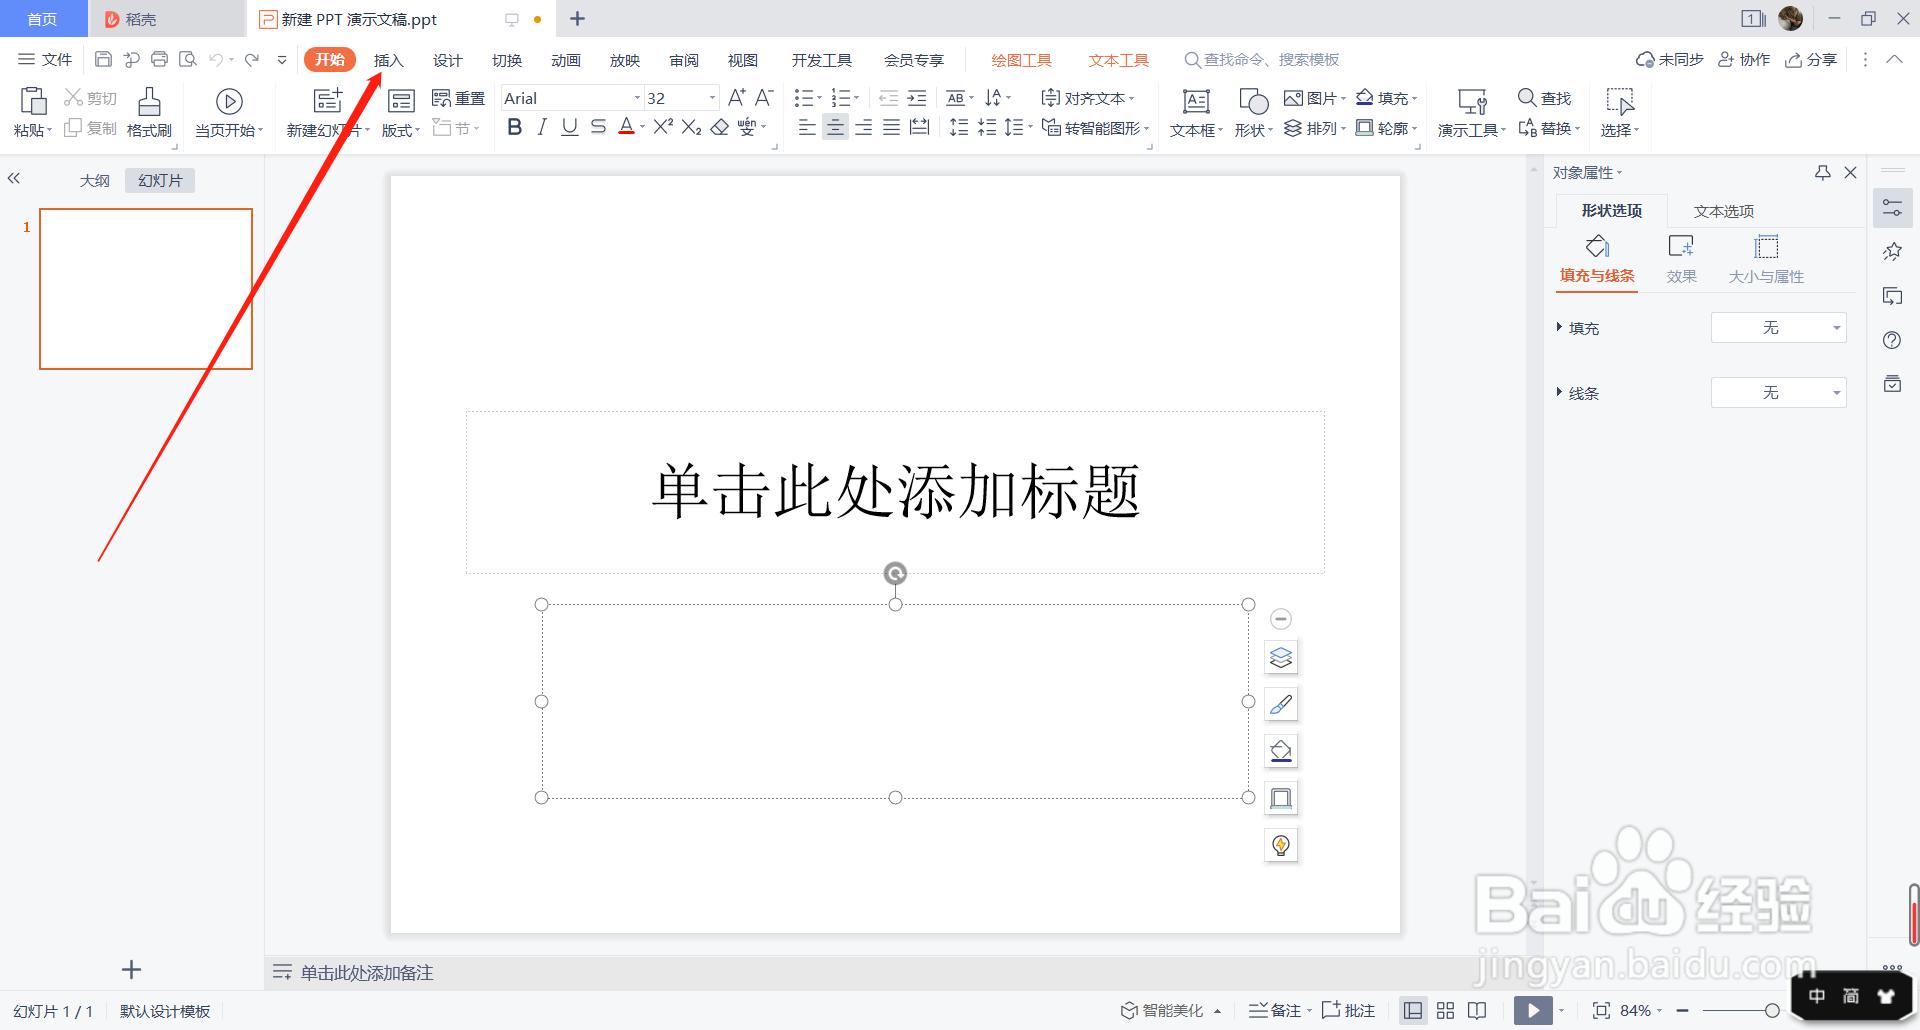The width and height of the screenshot is (1920, 1030).
Task: Open the Design (设计) ribbon tab
Action: 447,60
